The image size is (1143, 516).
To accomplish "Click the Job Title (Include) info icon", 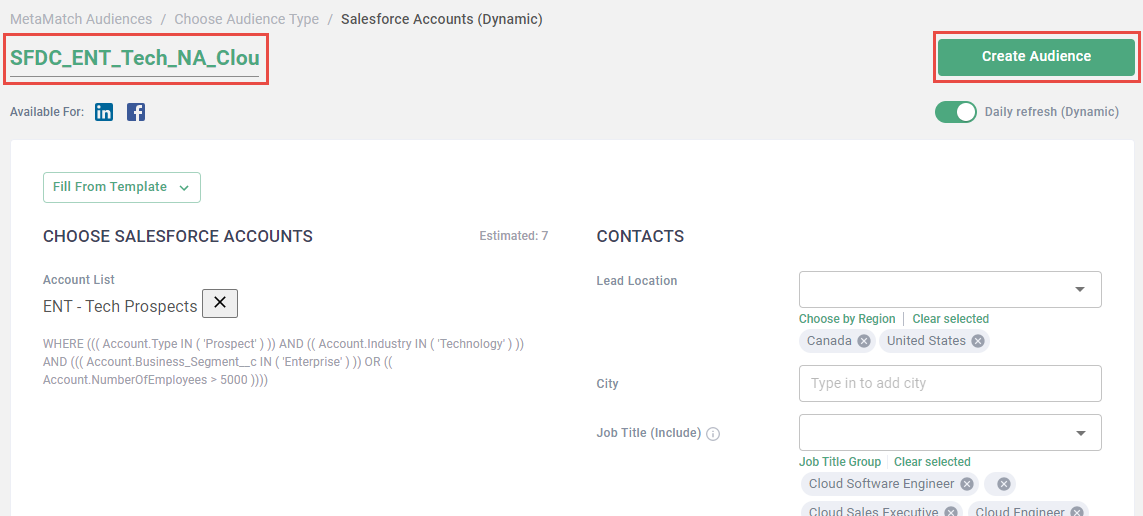I will (713, 434).
